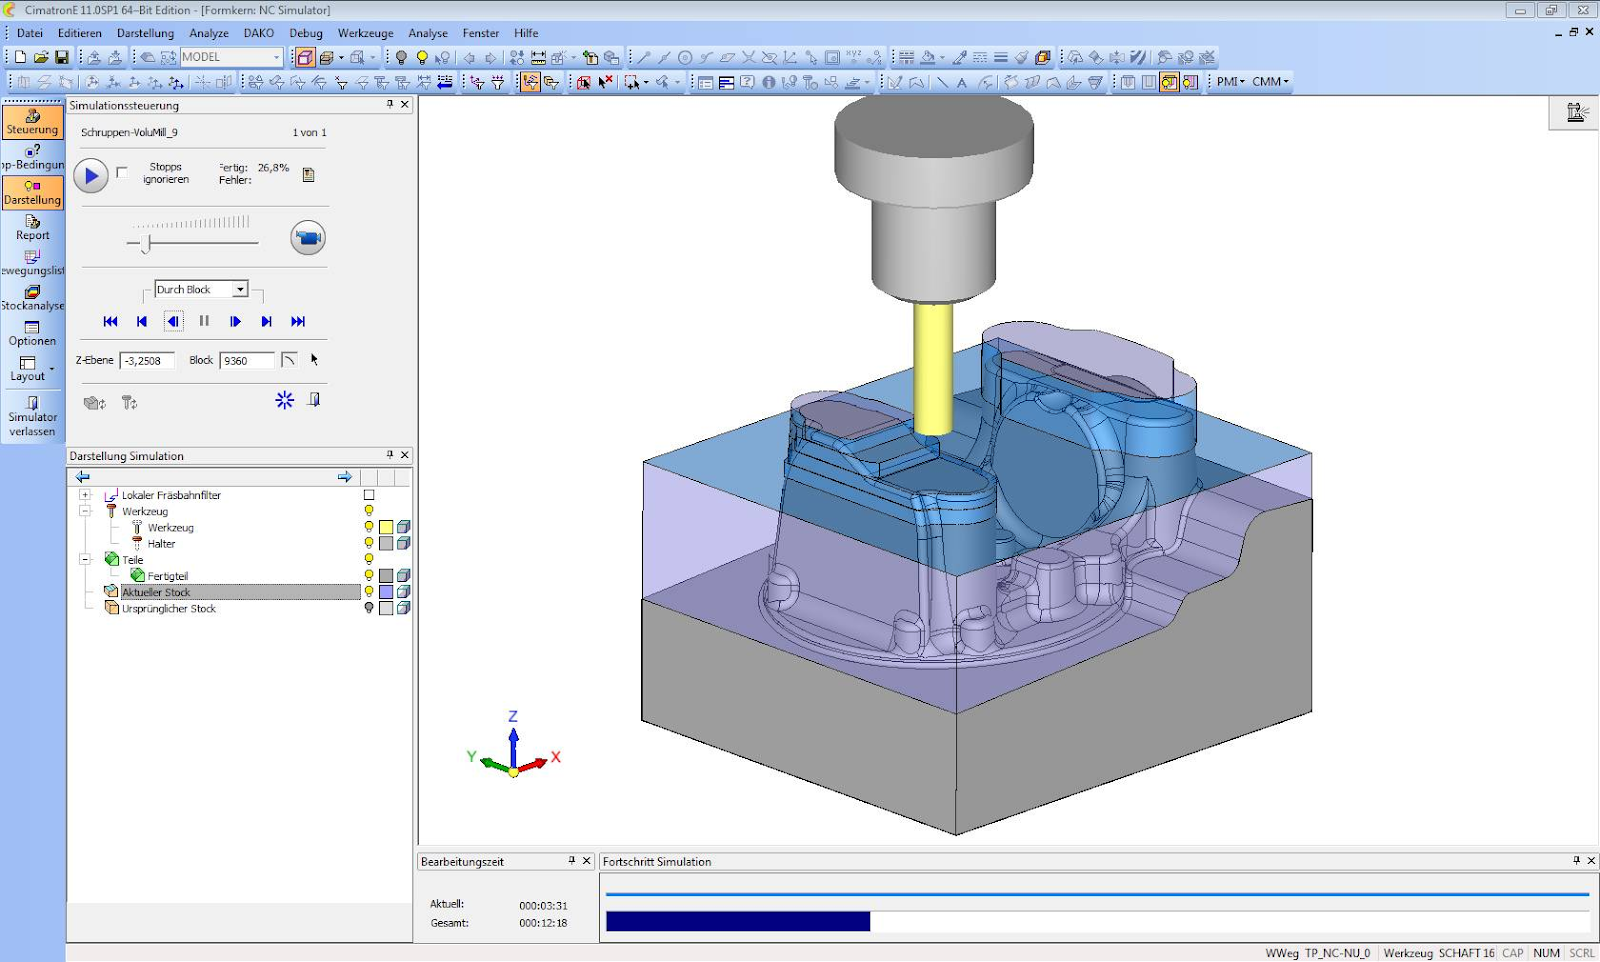Image resolution: width=1600 pixels, height=962 pixels.
Task: Open the Fenster menu
Action: [x=481, y=33]
